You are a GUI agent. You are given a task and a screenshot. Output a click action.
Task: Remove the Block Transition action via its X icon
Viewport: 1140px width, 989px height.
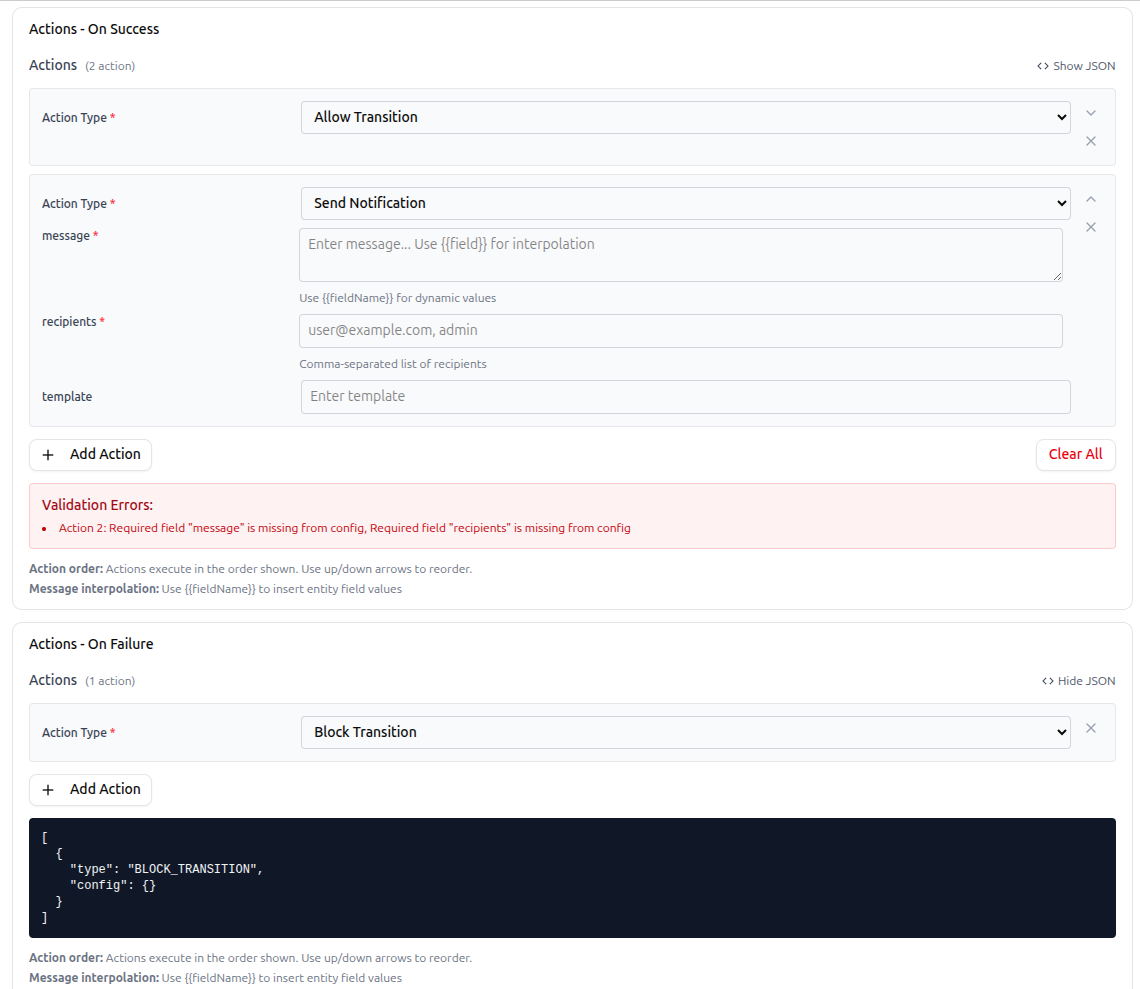[x=1090, y=728]
